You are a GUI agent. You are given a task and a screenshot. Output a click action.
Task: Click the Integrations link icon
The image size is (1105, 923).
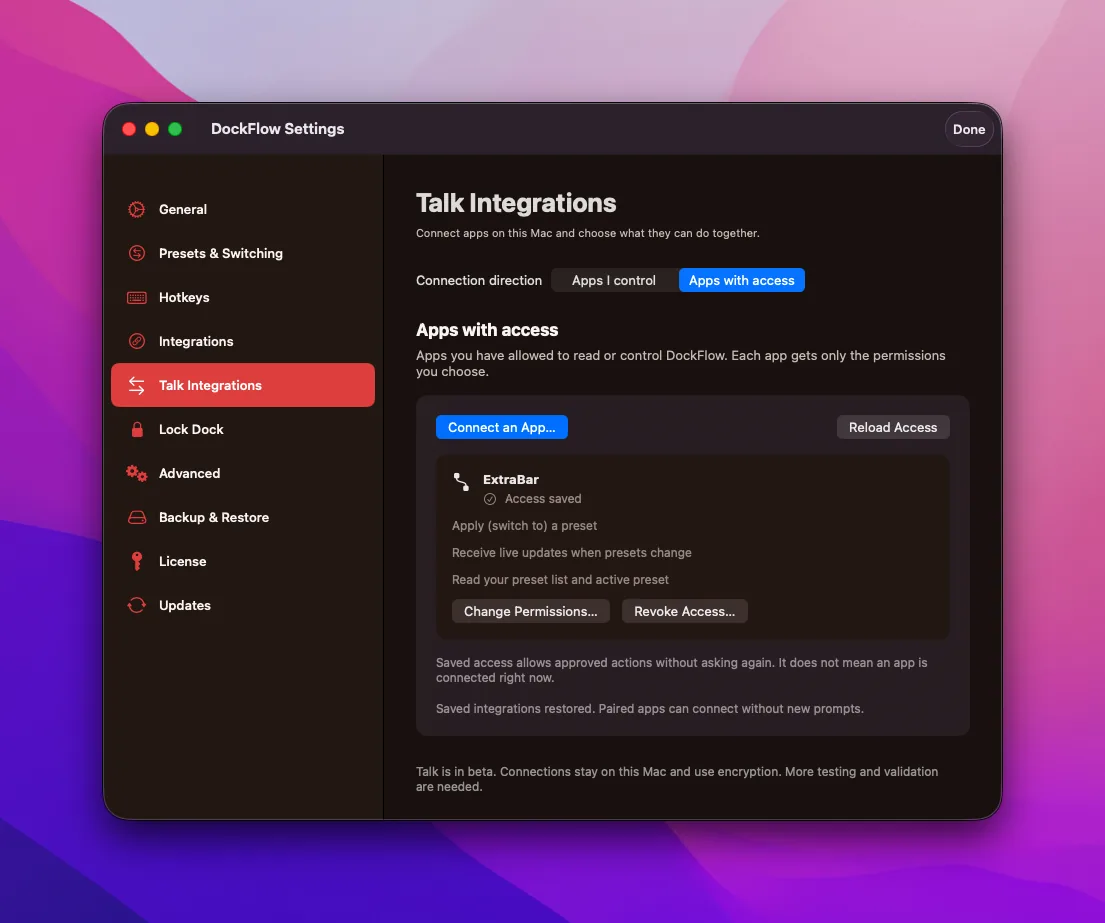[137, 341]
